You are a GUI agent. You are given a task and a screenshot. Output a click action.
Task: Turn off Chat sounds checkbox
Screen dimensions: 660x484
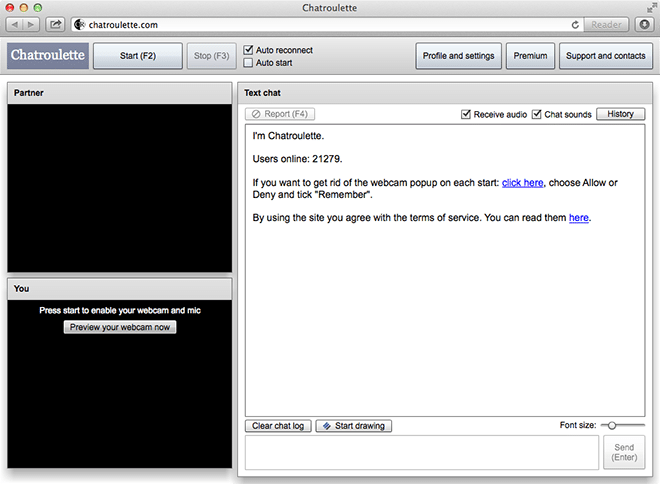point(537,115)
